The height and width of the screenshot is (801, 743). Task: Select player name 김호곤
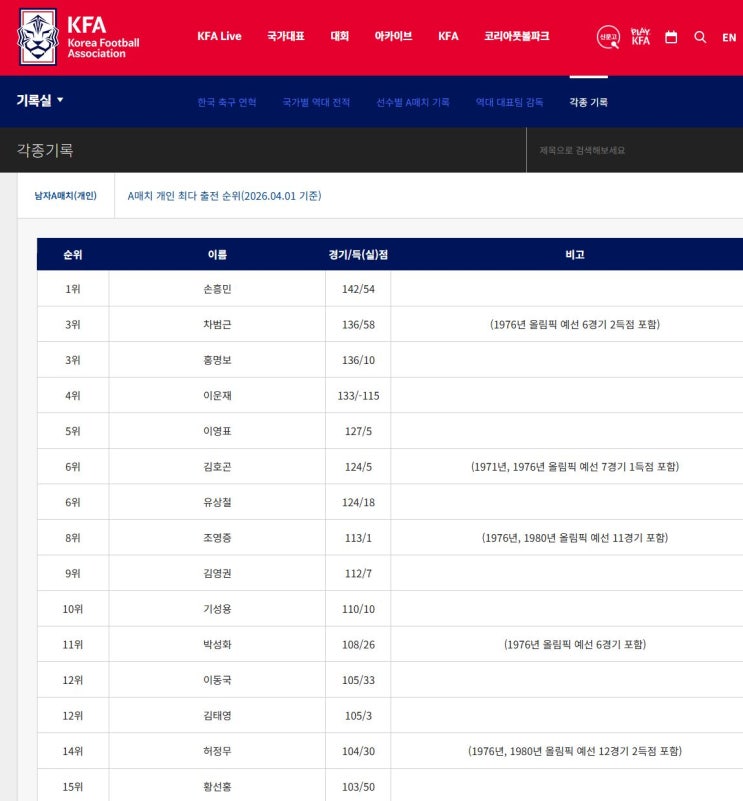pos(217,466)
